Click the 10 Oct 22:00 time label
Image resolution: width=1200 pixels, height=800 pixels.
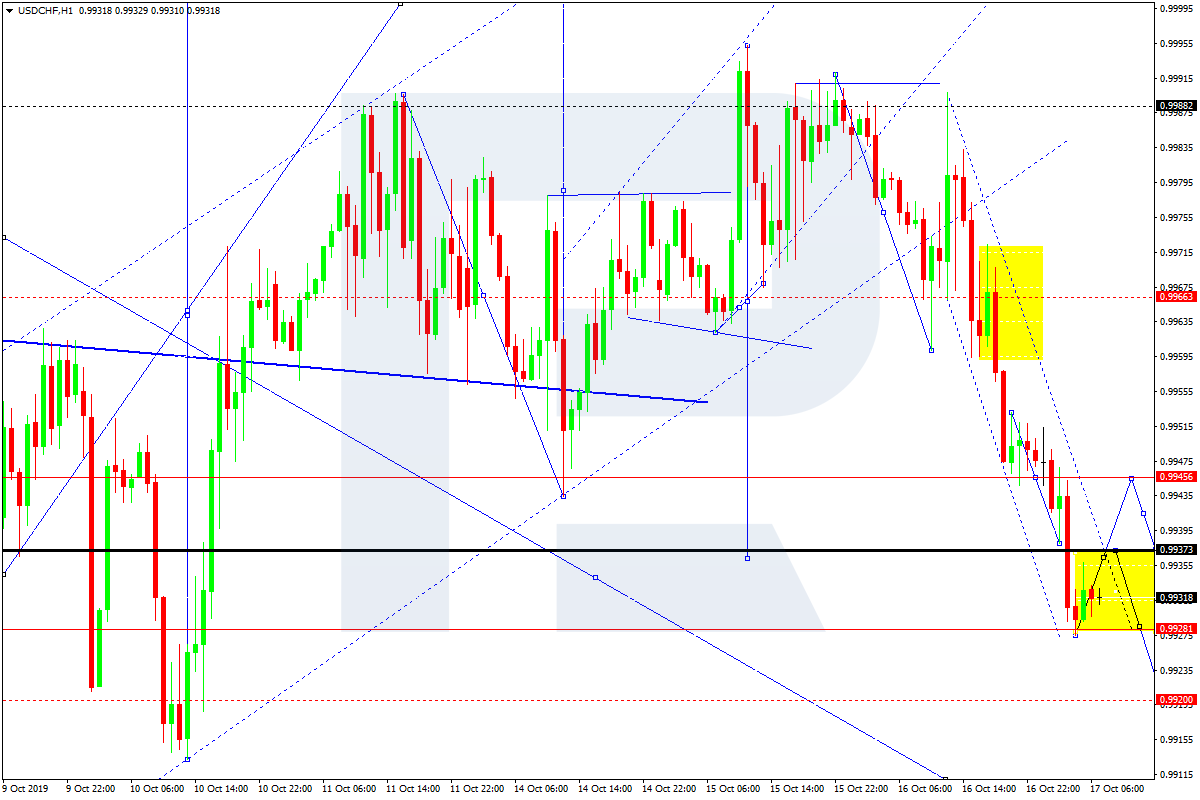(283, 789)
